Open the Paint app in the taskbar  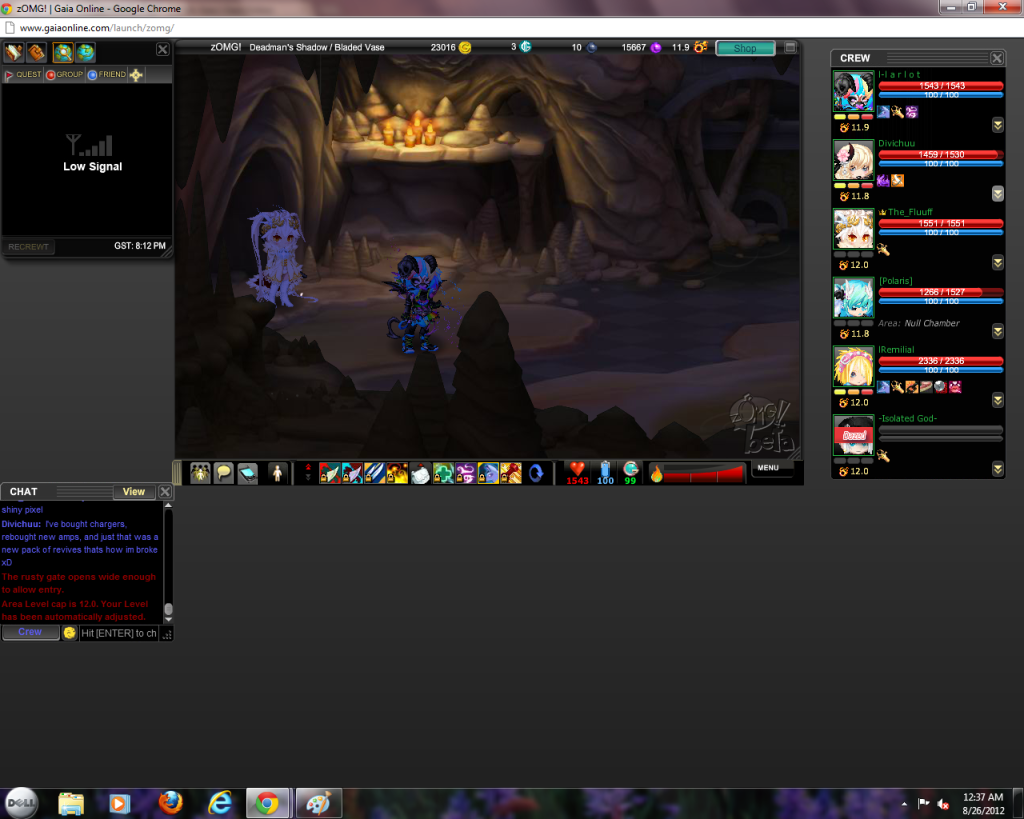[319, 803]
